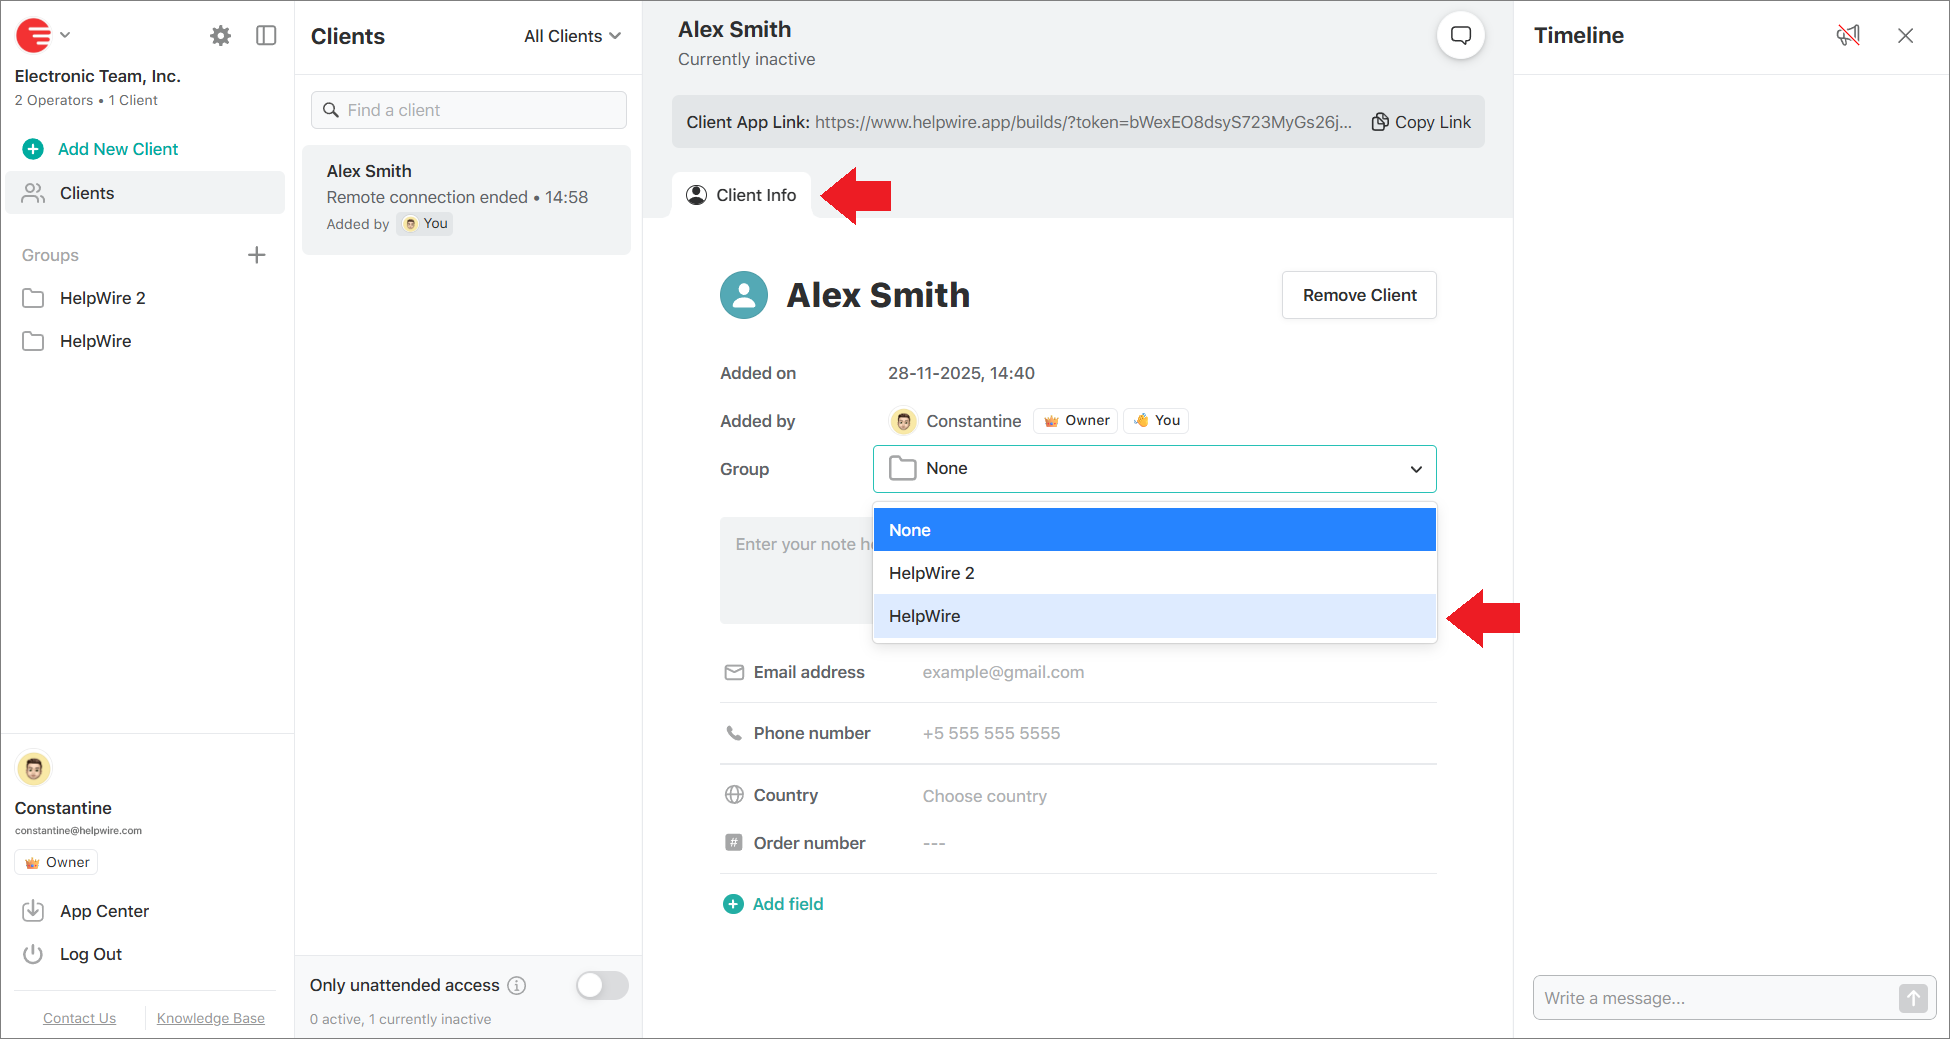This screenshot has width=1950, height=1039.
Task: Expand the chevron beside the company logo
Action: (x=64, y=35)
